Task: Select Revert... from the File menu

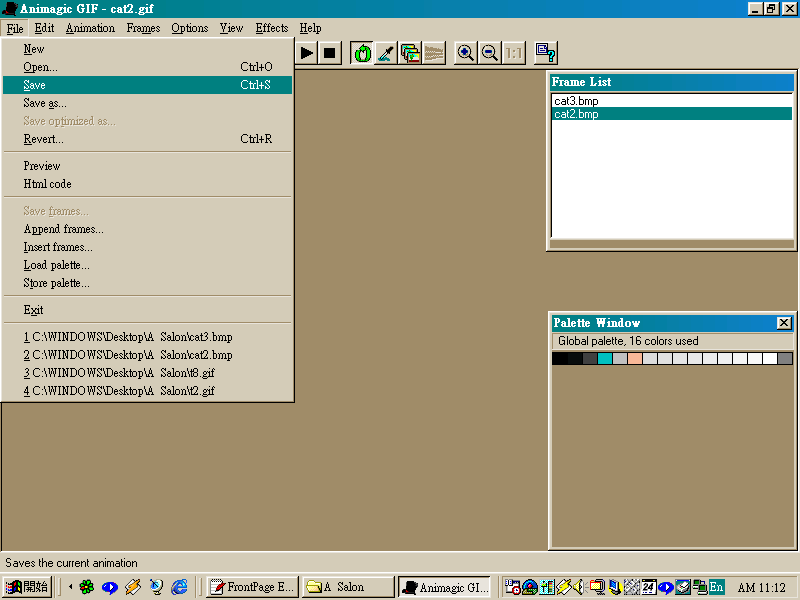Action: [147, 139]
